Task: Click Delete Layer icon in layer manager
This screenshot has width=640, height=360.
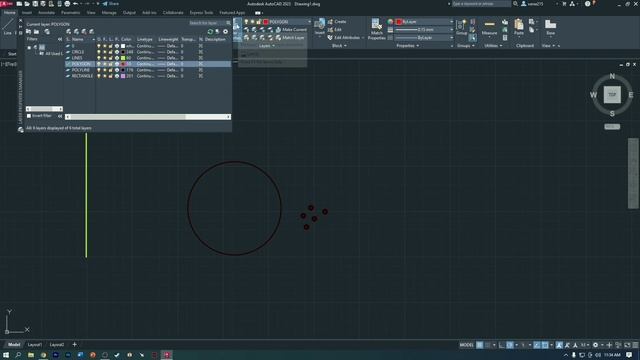Action: pyautogui.click(x=84, y=31)
